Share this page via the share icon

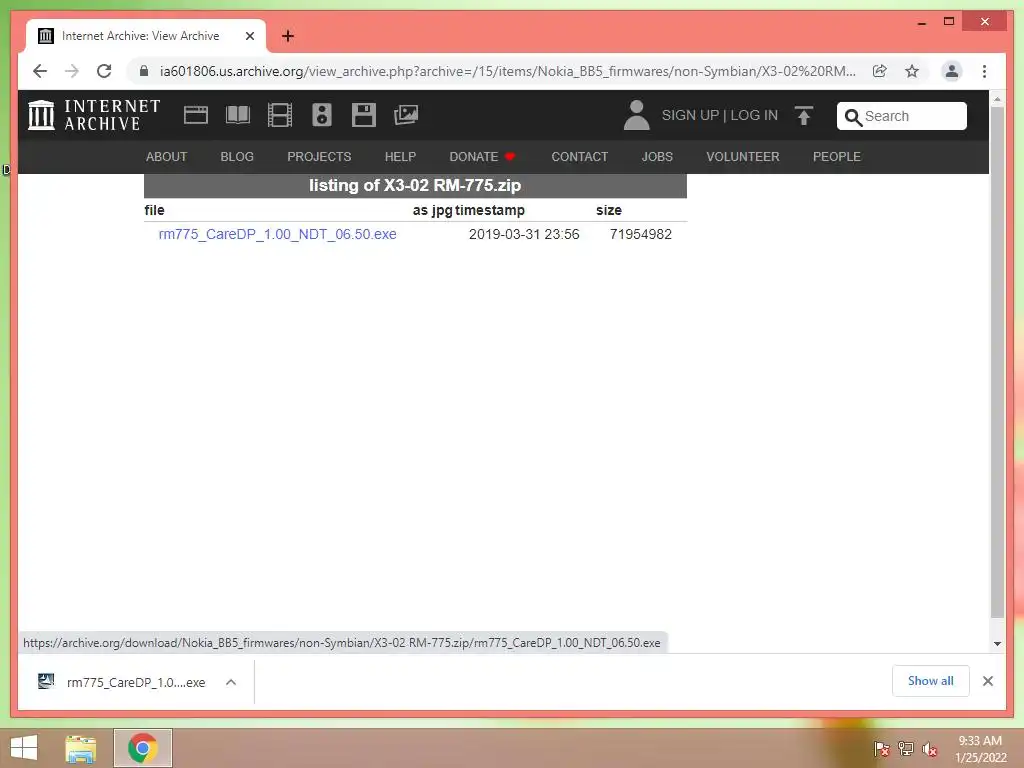880,71
